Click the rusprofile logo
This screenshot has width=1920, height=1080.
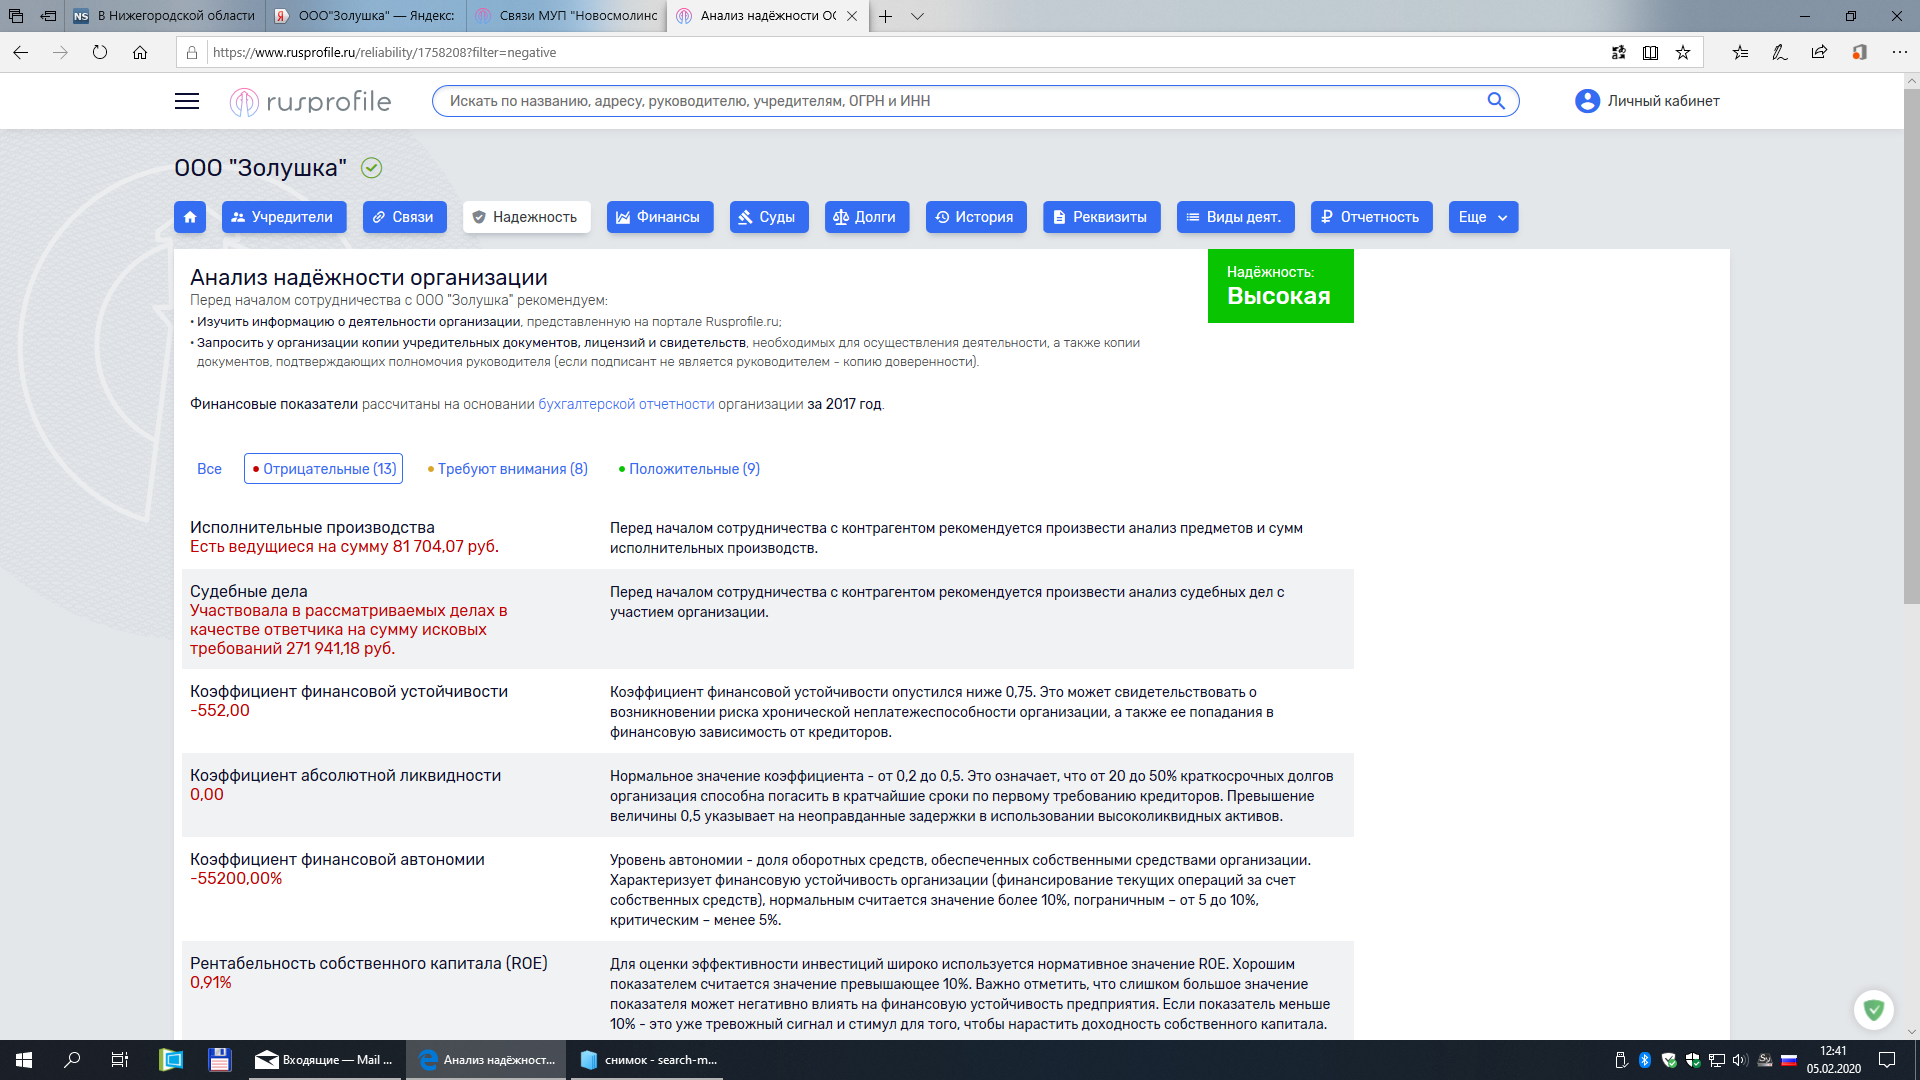[310, 101]
